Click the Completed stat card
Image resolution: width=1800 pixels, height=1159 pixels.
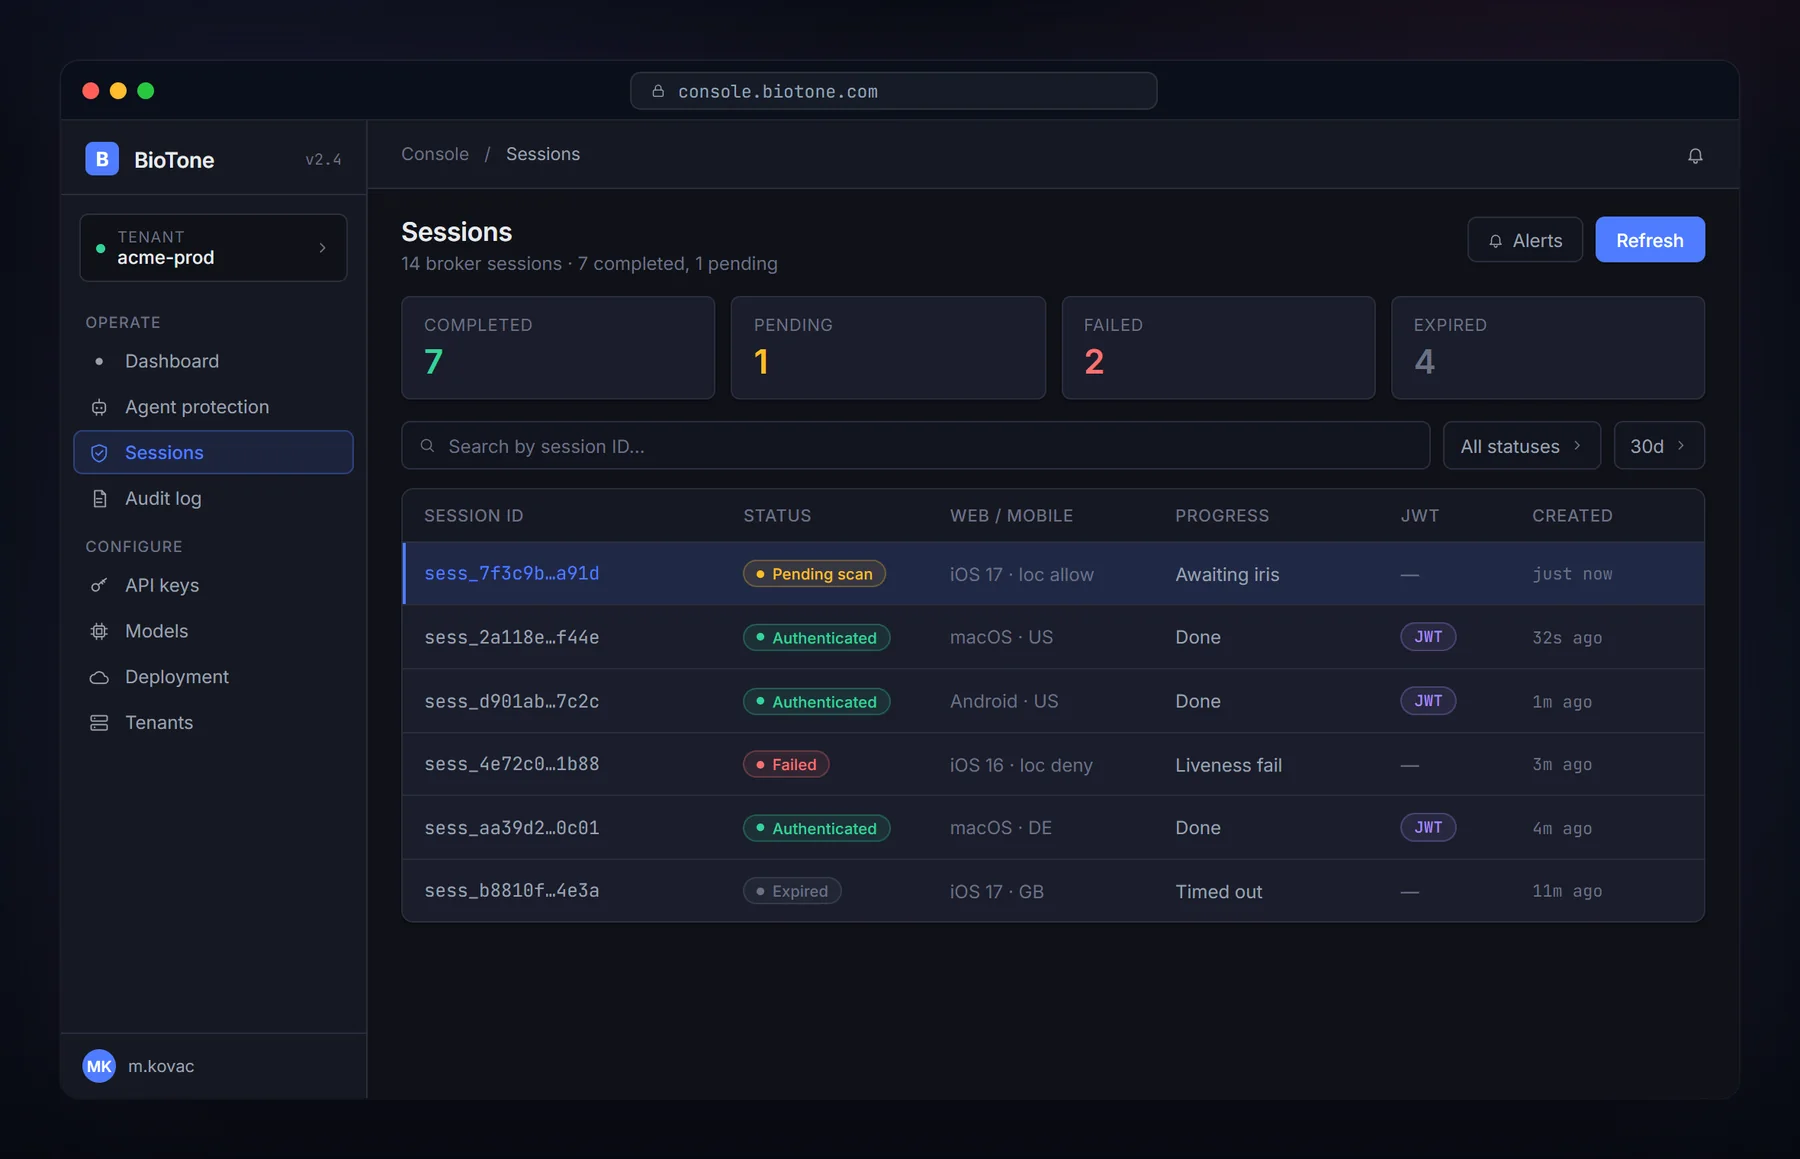point(558,348)
